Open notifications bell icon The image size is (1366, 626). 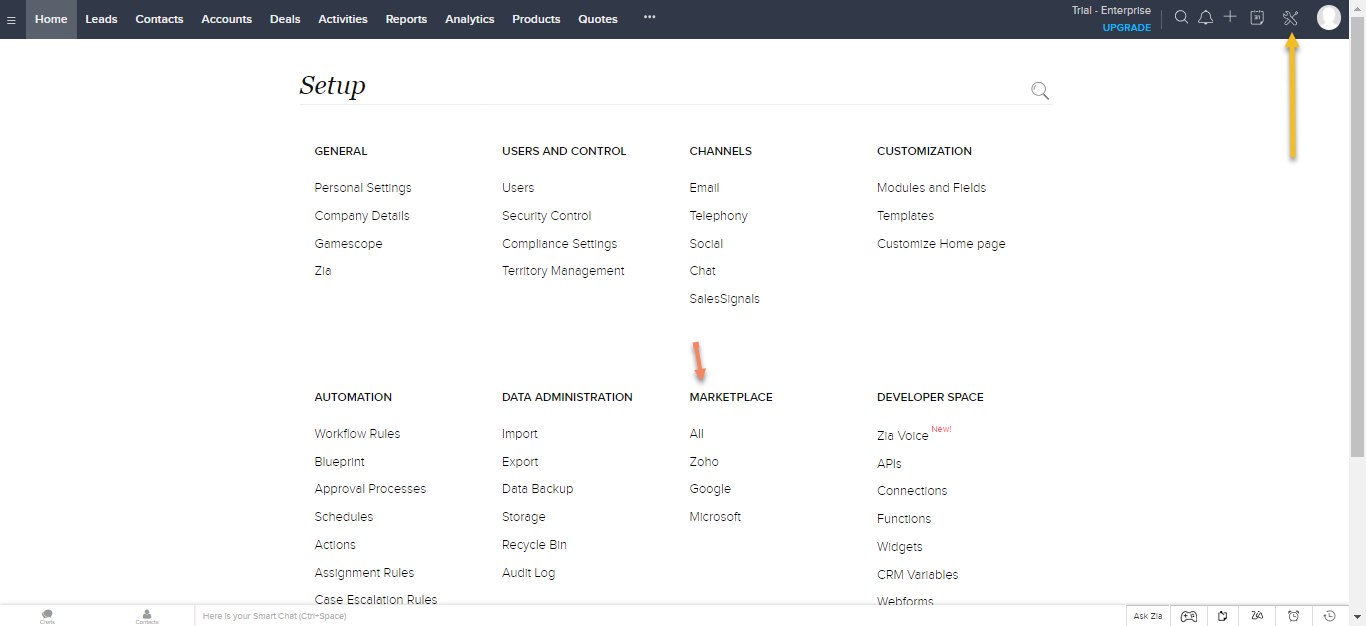(x=1206, y=17)
